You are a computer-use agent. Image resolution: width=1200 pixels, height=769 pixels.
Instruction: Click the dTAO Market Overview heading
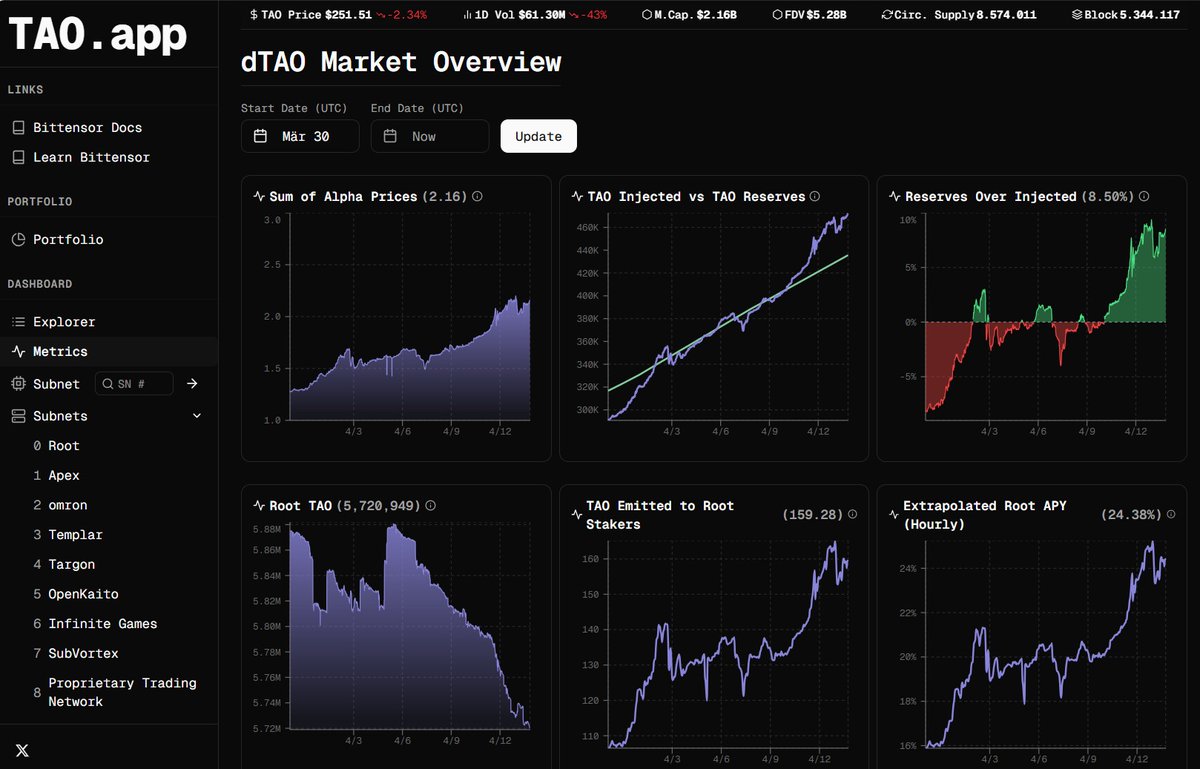point(401,62)
